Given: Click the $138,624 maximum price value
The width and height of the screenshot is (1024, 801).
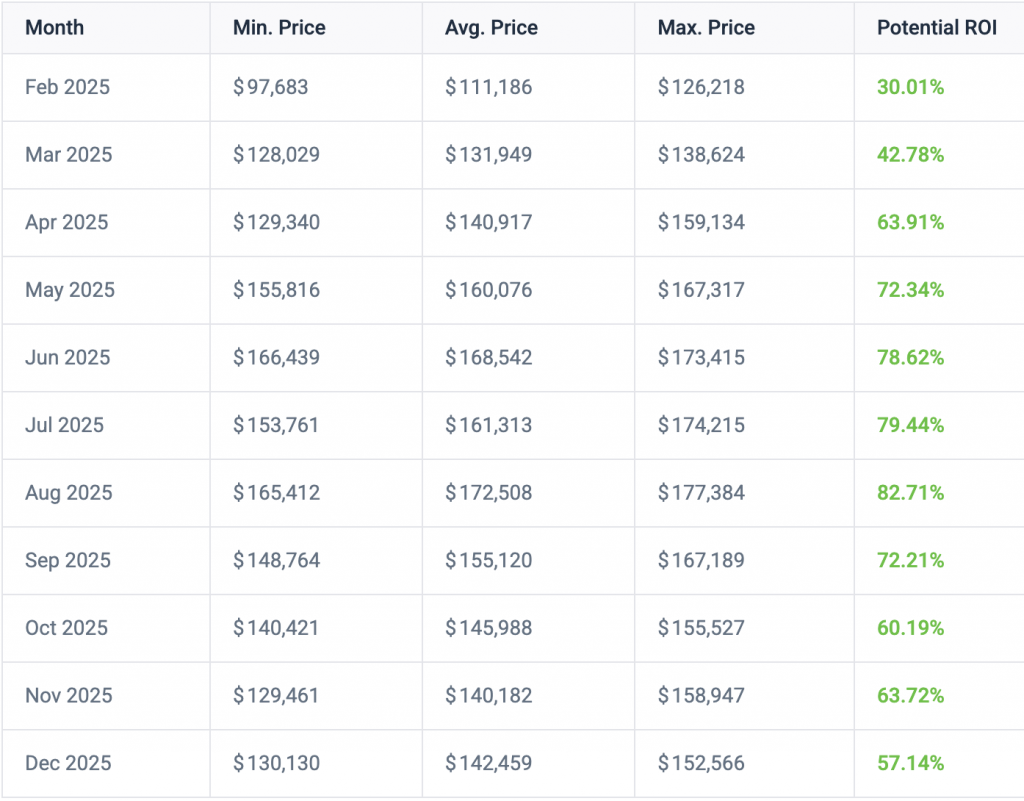Looking at the screenshot, I should click(701, 155).
